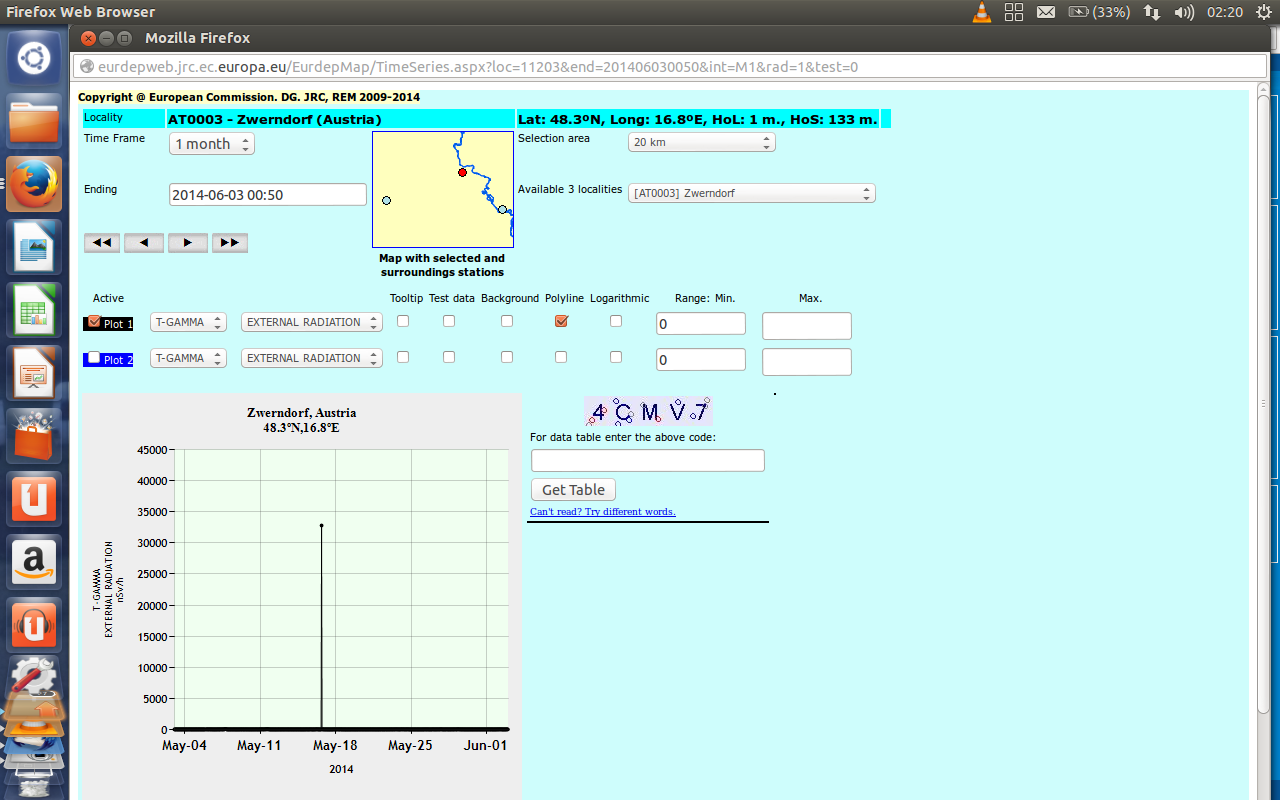Viewport: 1280px width, 800px height.
Task: Open the mail envelope indicator in top bar
Action: coord(1046,12)
